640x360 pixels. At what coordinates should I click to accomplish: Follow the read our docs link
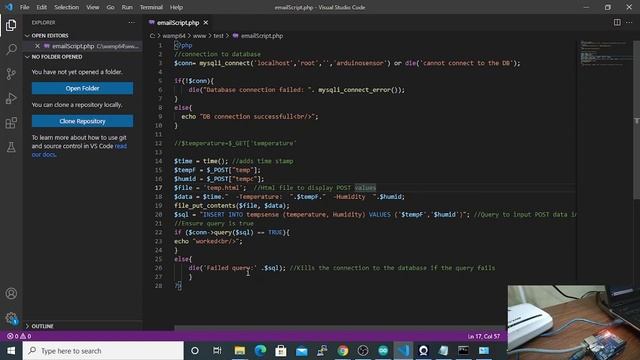pyautogui.click(x=80, y=150)
